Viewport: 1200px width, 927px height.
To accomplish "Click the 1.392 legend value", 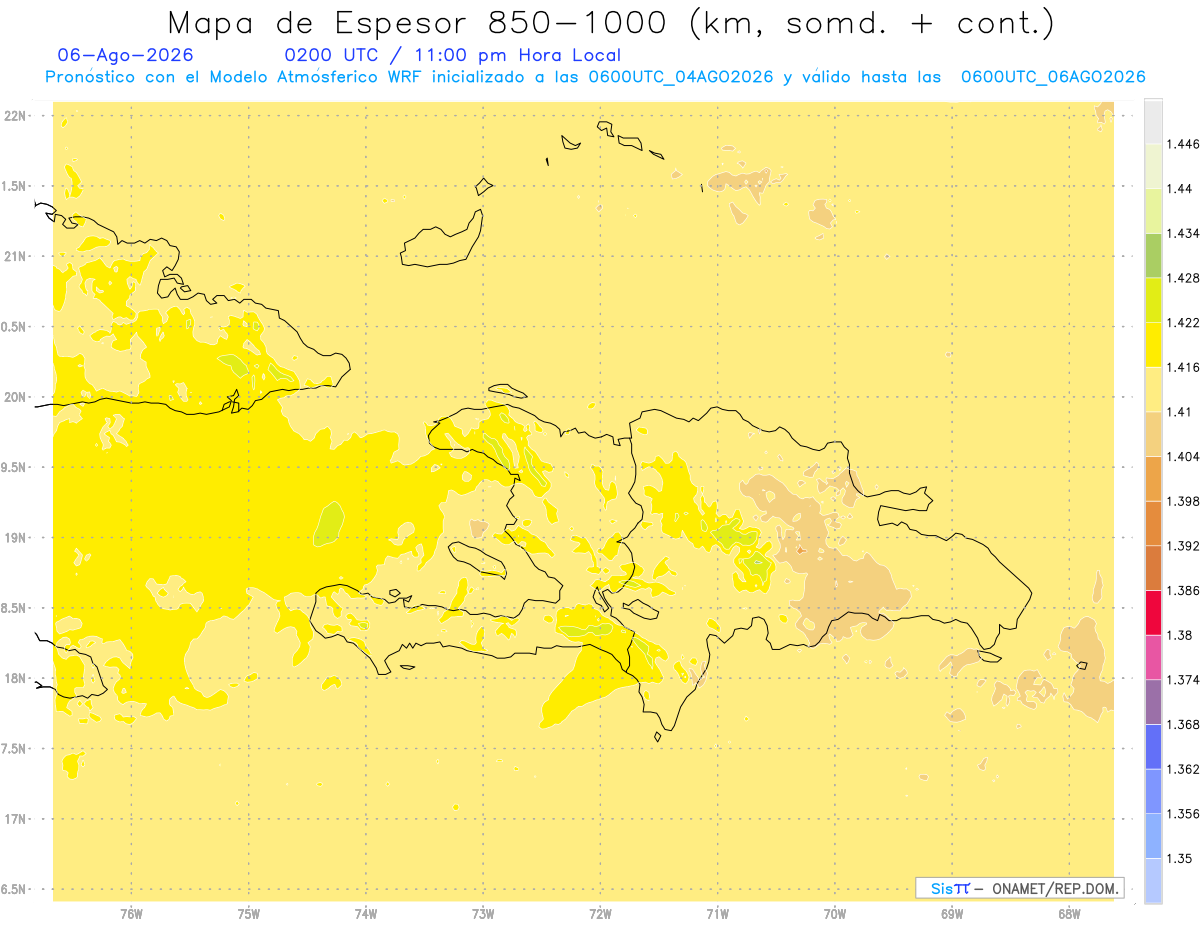I will (x=1184, y=546).
